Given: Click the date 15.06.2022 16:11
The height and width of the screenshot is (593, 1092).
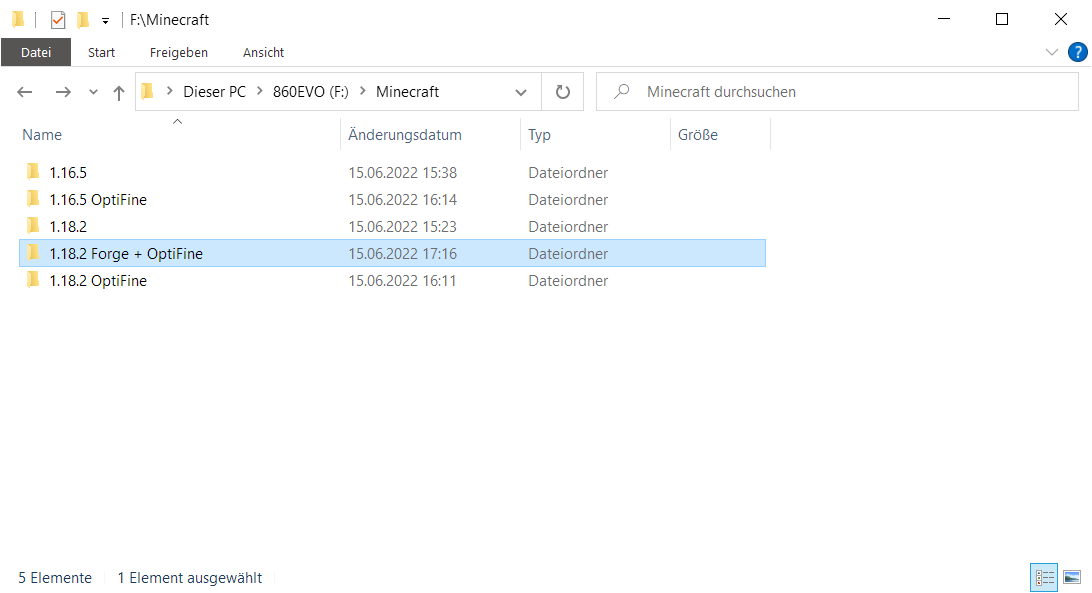Looking at the screenshot, I should point(403,281).
